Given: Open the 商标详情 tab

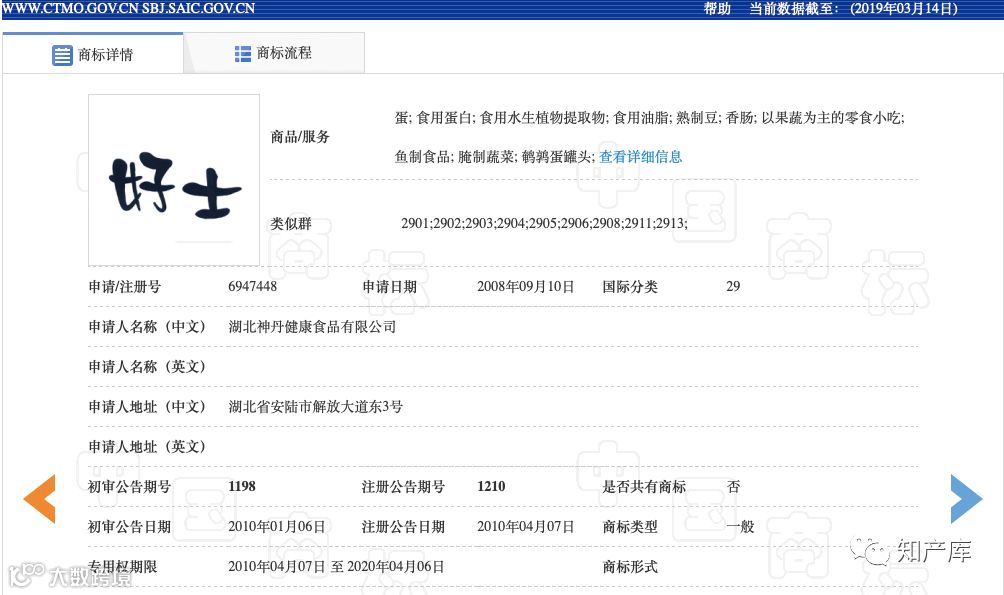Looking at the screenshot, I should click(x=93, y=54).
